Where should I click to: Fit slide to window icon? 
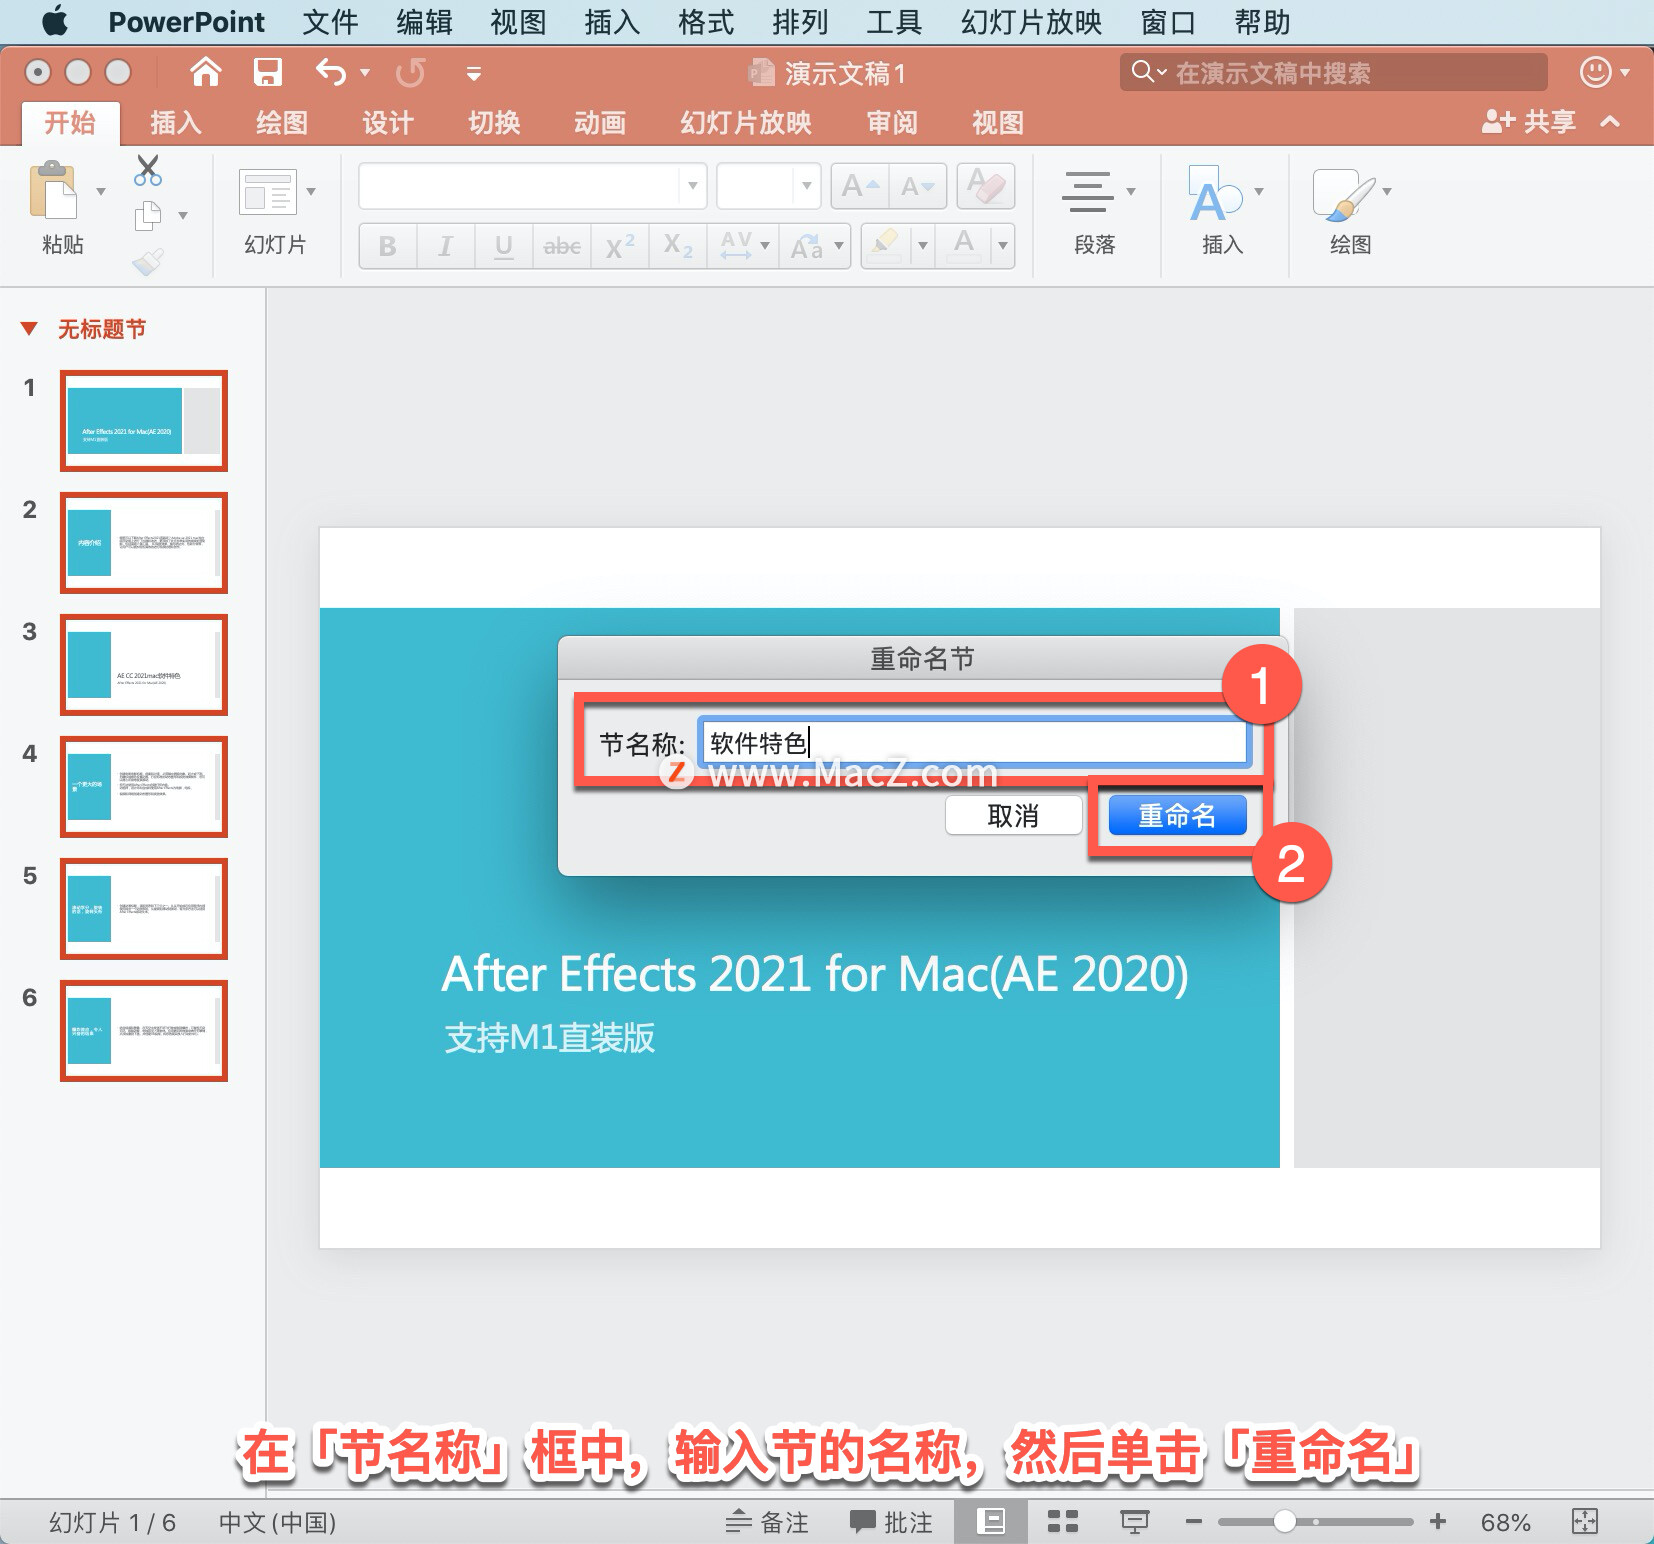point(1585,1522)
